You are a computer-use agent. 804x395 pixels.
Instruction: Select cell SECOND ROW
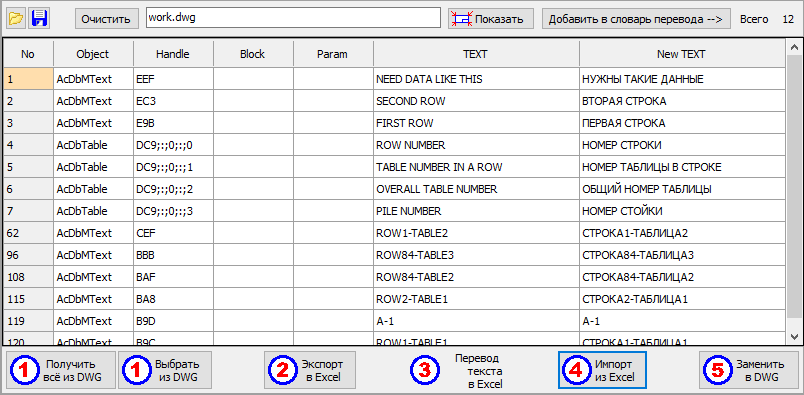476,101
